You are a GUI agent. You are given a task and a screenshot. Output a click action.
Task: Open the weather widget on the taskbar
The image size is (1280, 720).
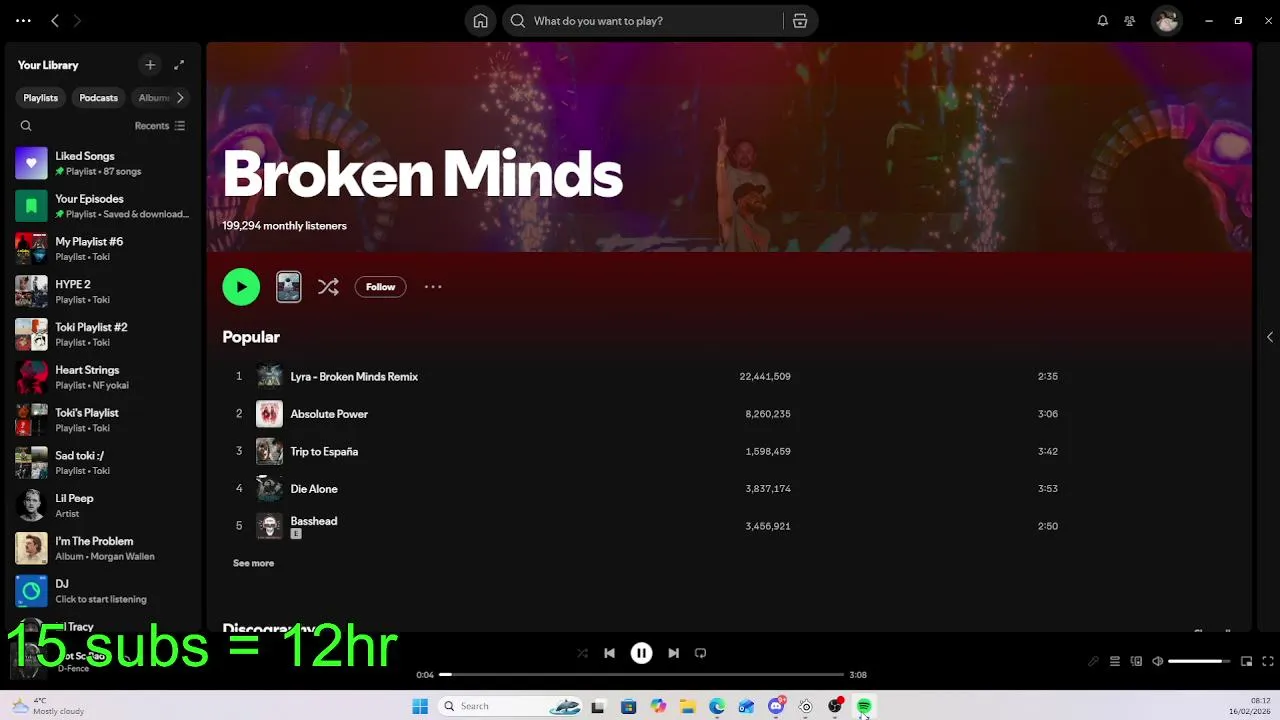(x=48, y=706)
